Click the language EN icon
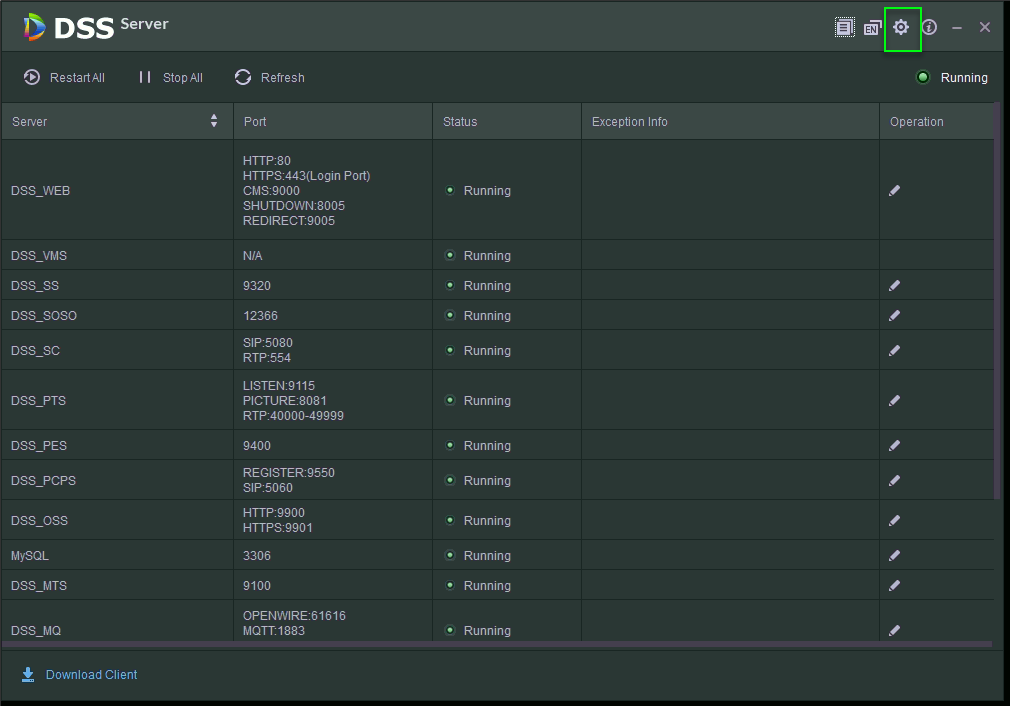Image resolution: width=1010 pixels, height=706 pixels. point(872,28)
